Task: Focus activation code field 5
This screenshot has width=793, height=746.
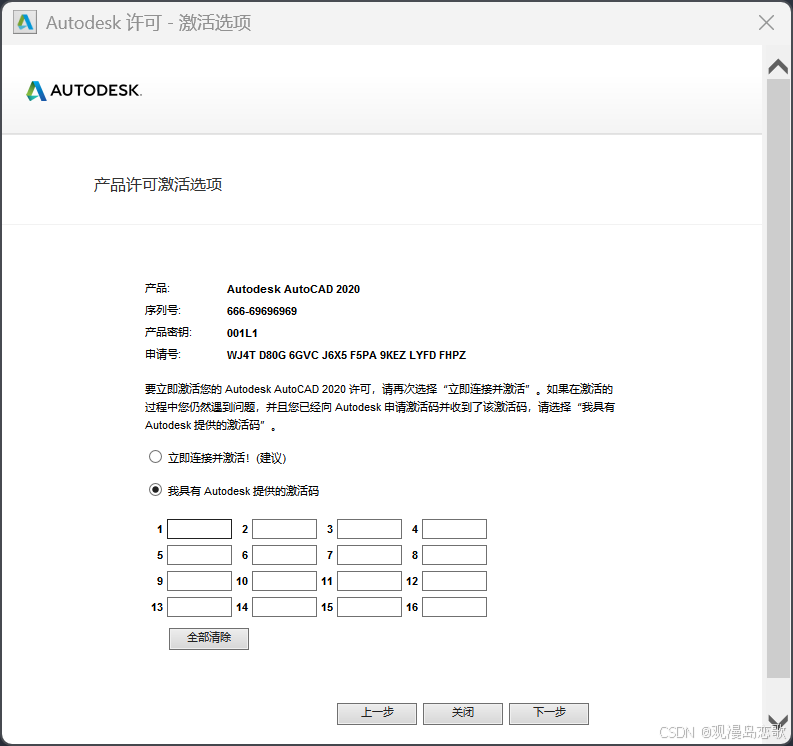Action: (x=199, y=555)
